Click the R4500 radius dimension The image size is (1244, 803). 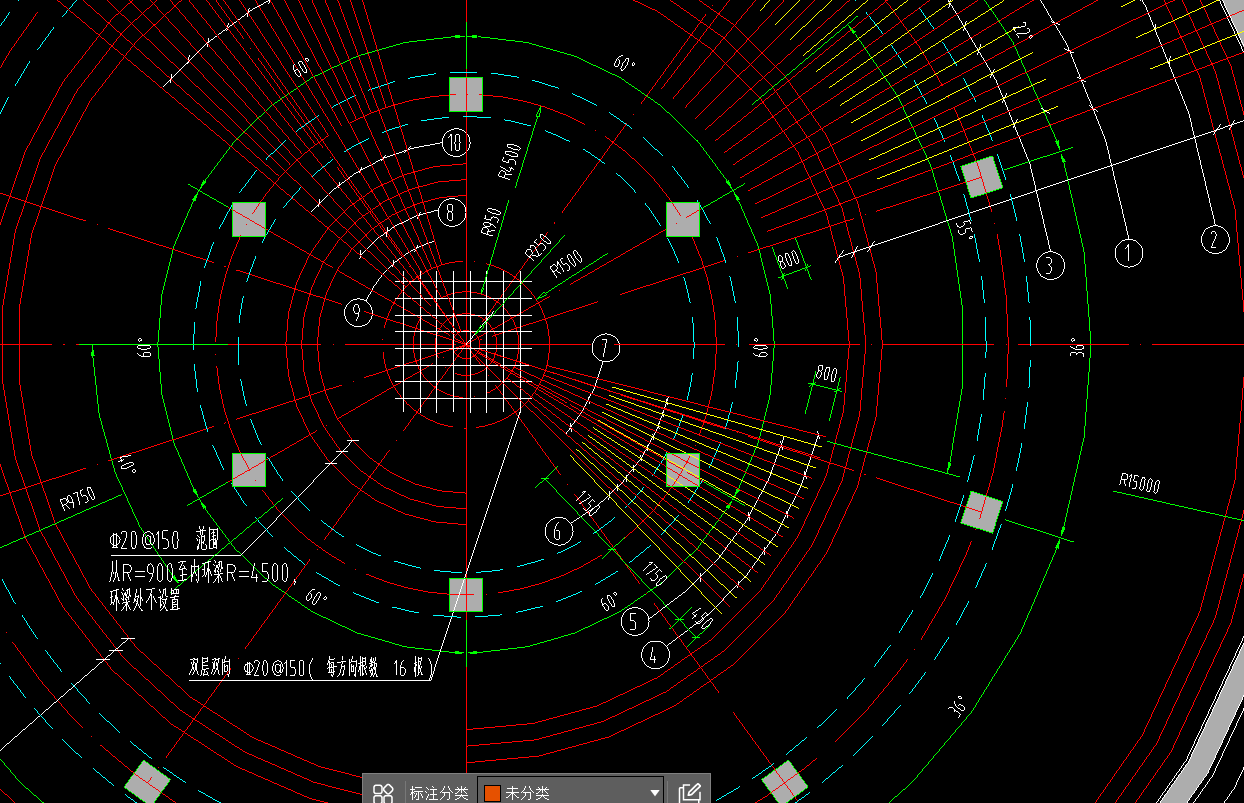tap(509, 162)
